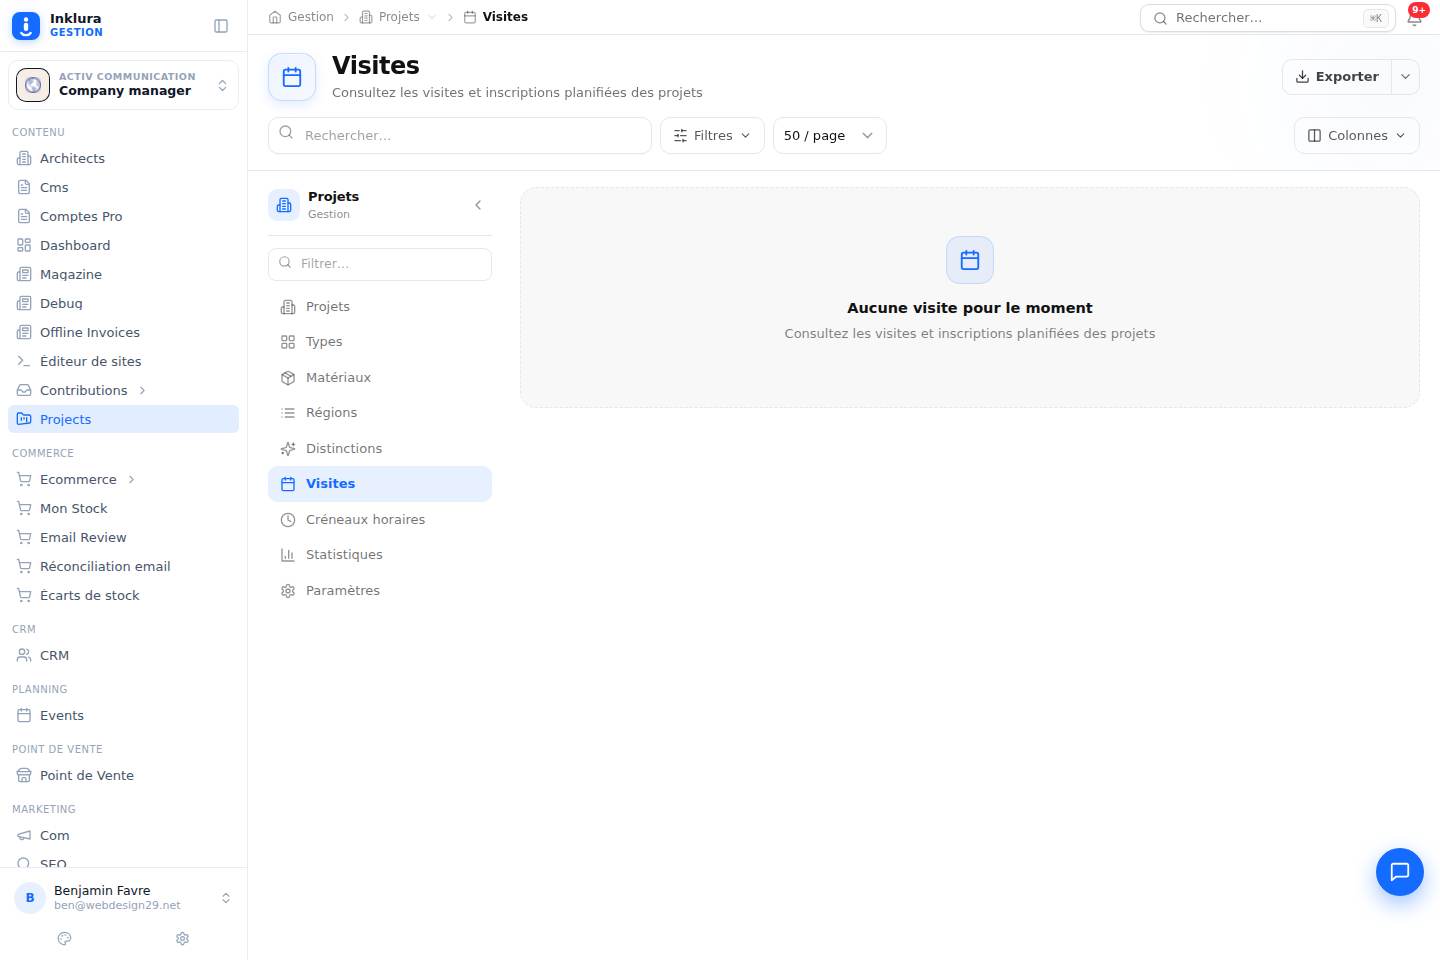Focus the Filtrer field in Projets panel

[380, 264]
